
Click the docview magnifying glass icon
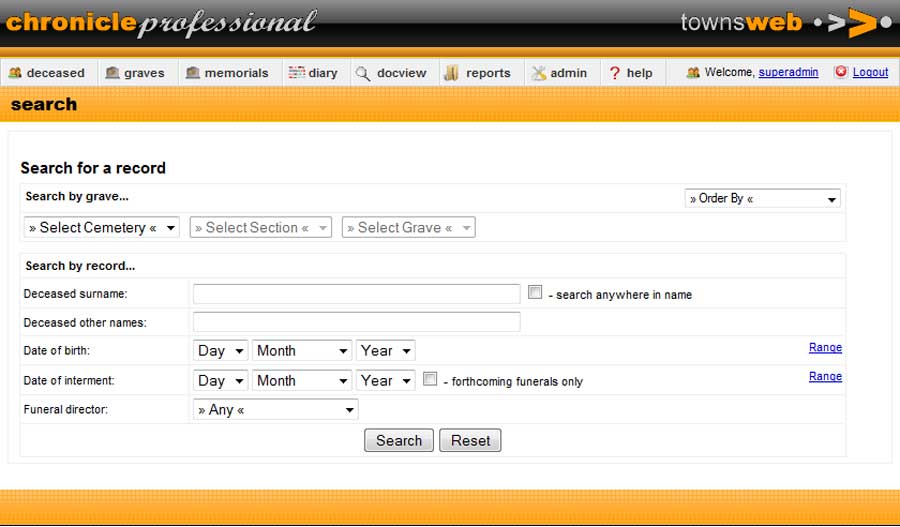coord(363,73)
